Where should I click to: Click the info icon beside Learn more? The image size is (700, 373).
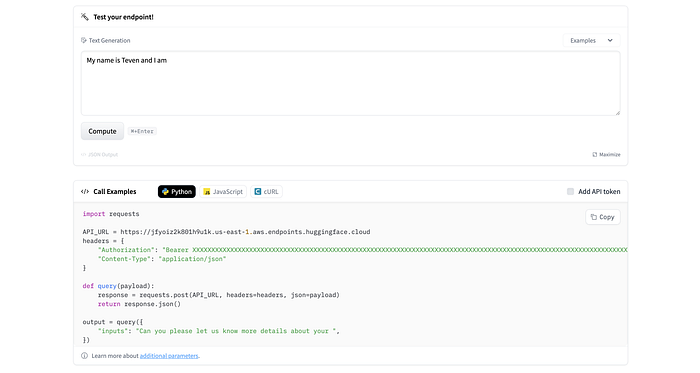coord(84,356)
